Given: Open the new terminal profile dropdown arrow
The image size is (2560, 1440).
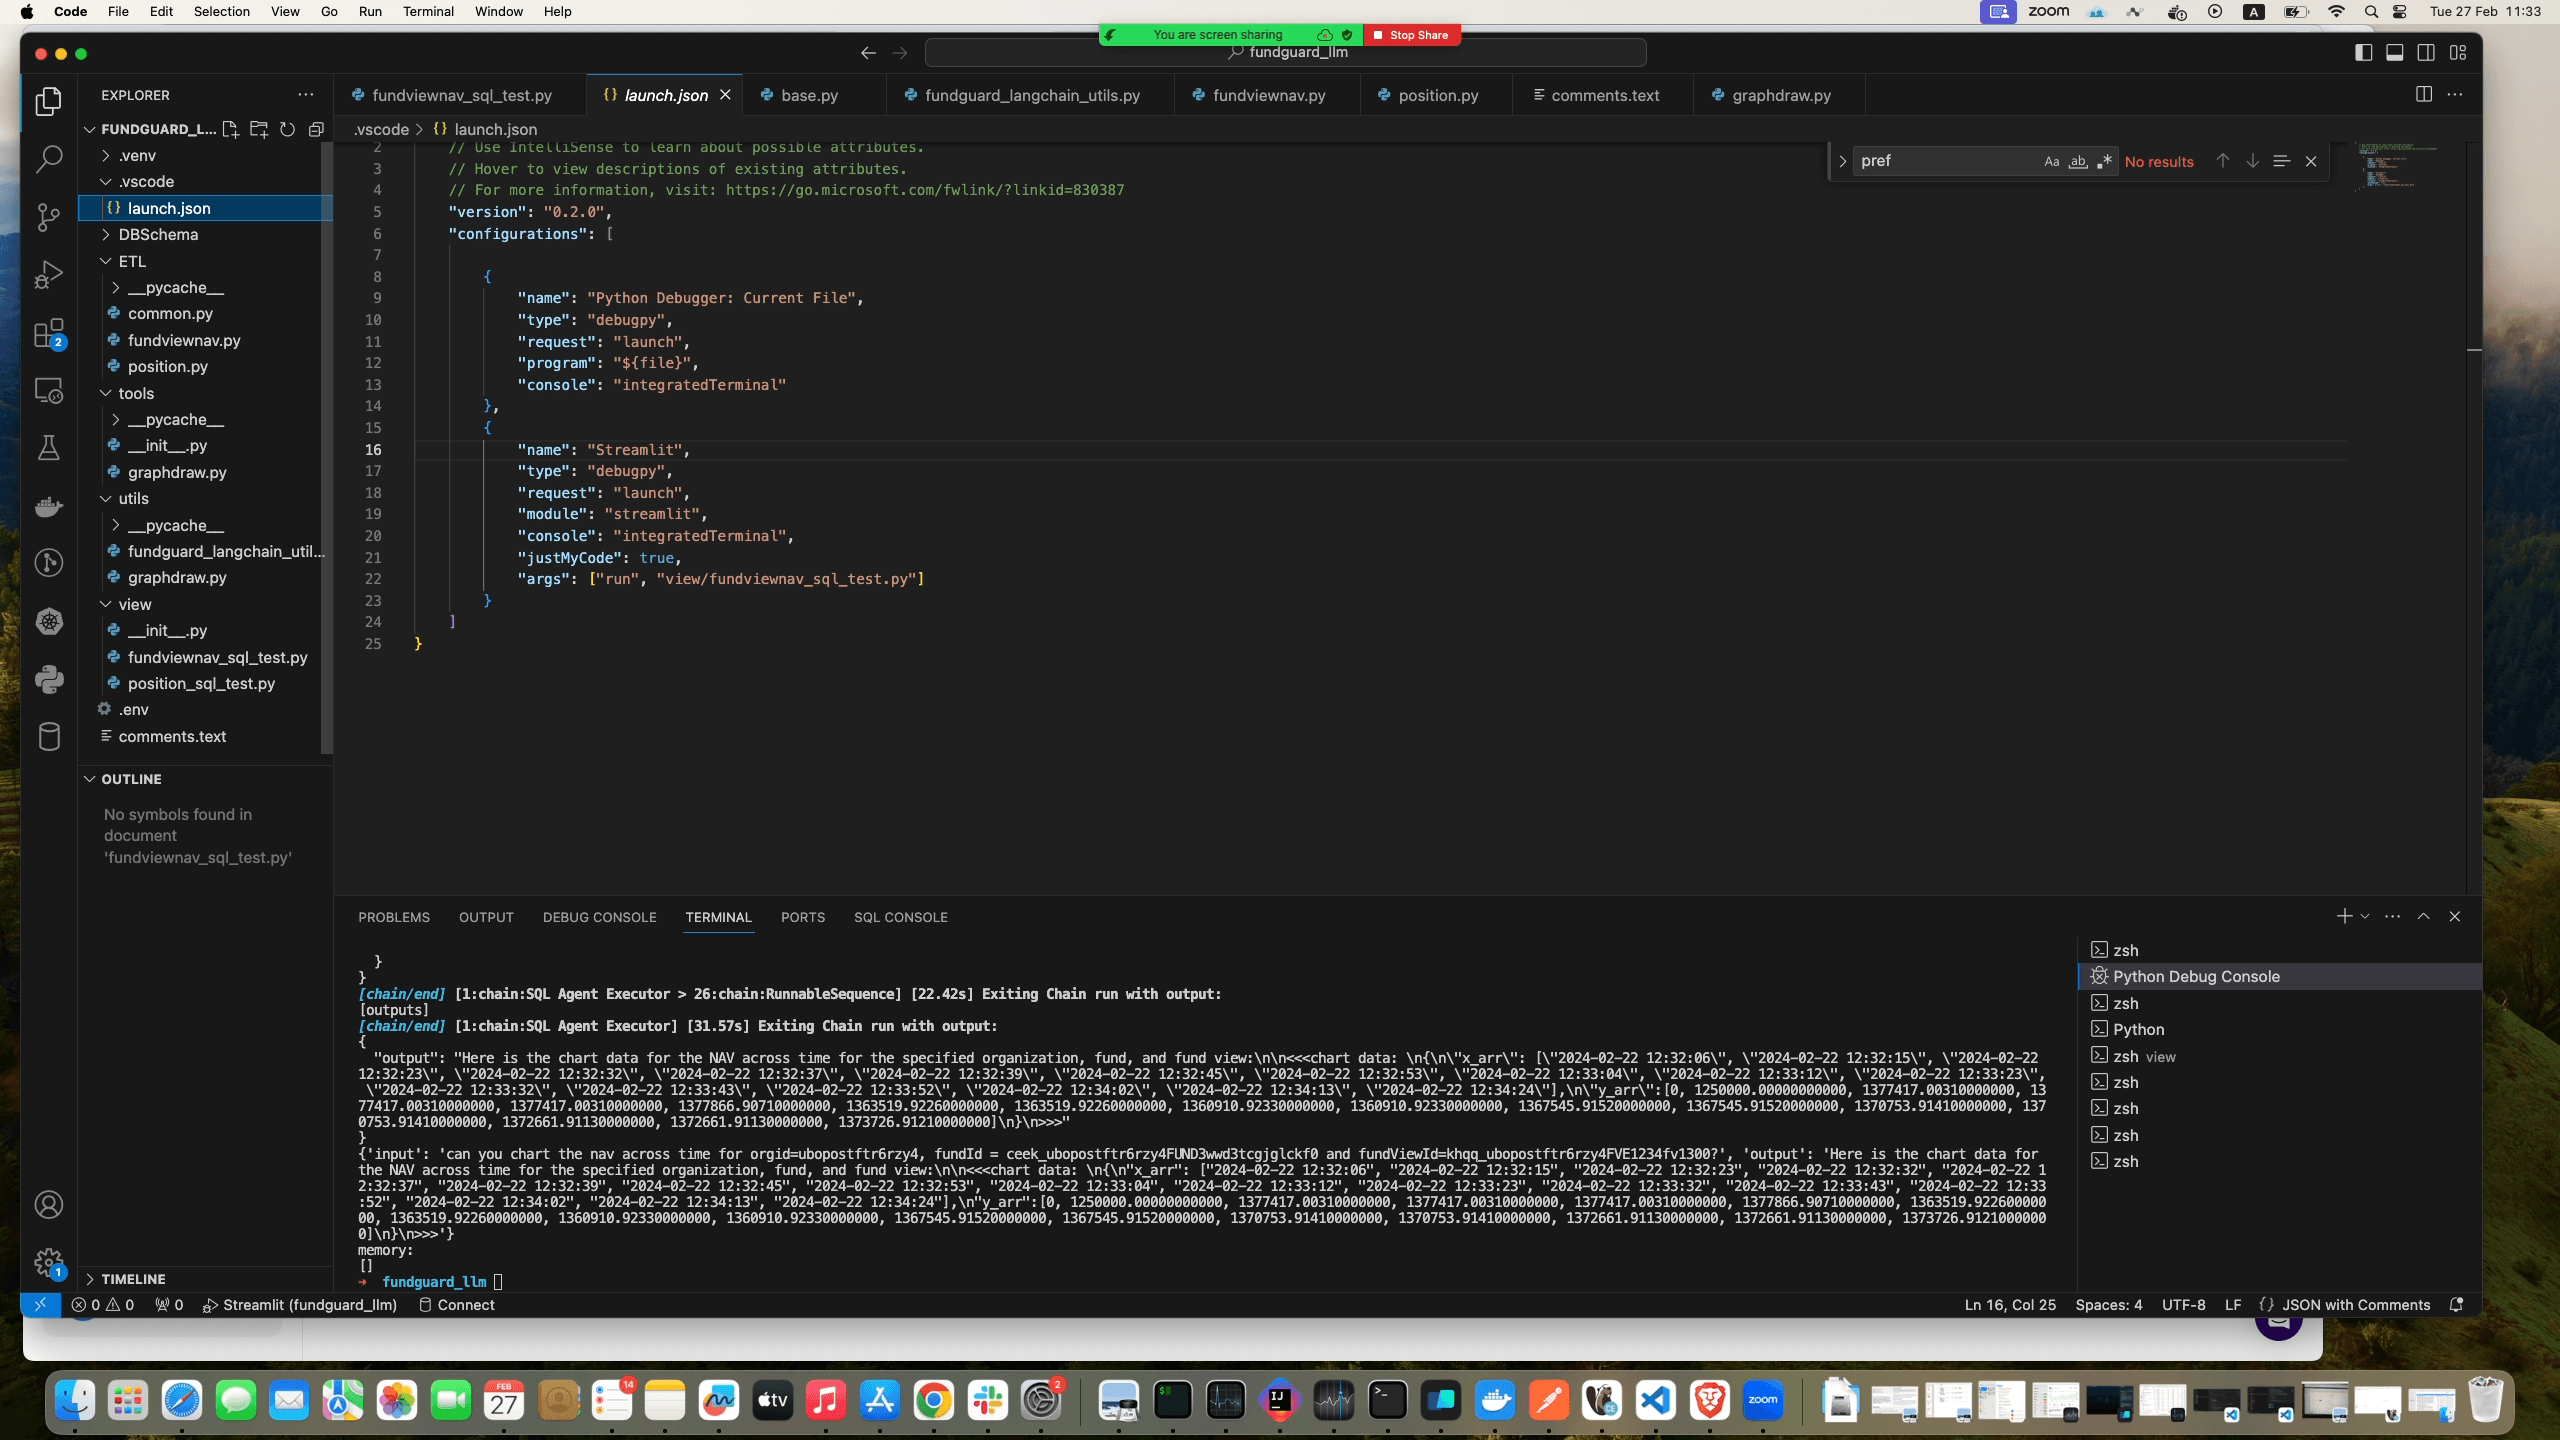Looking at the screenshot, I should coord(2365,916).
